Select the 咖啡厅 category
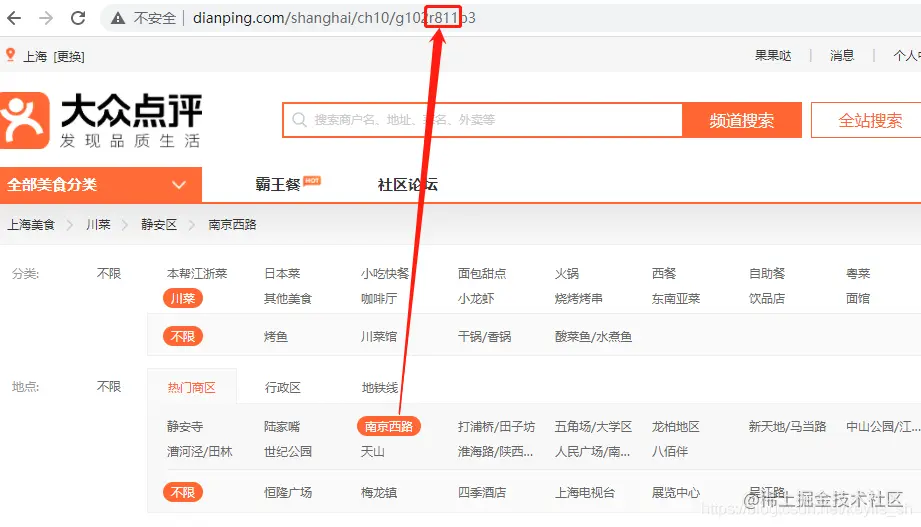The height and width of the screenshot is (527, 921). (379, 298)
